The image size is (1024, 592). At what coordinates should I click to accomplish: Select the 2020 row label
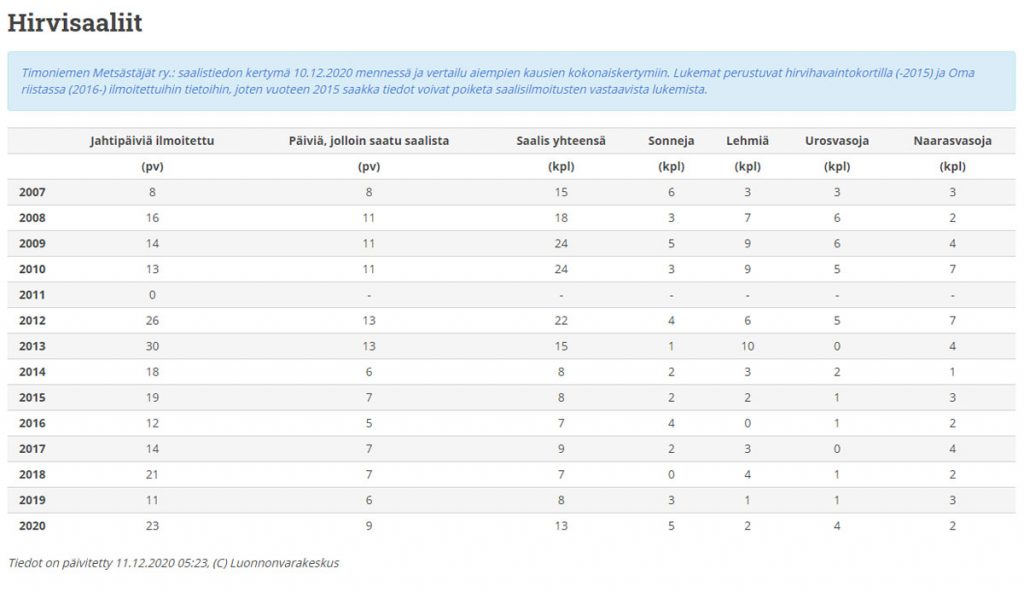[x=32, y=527]
